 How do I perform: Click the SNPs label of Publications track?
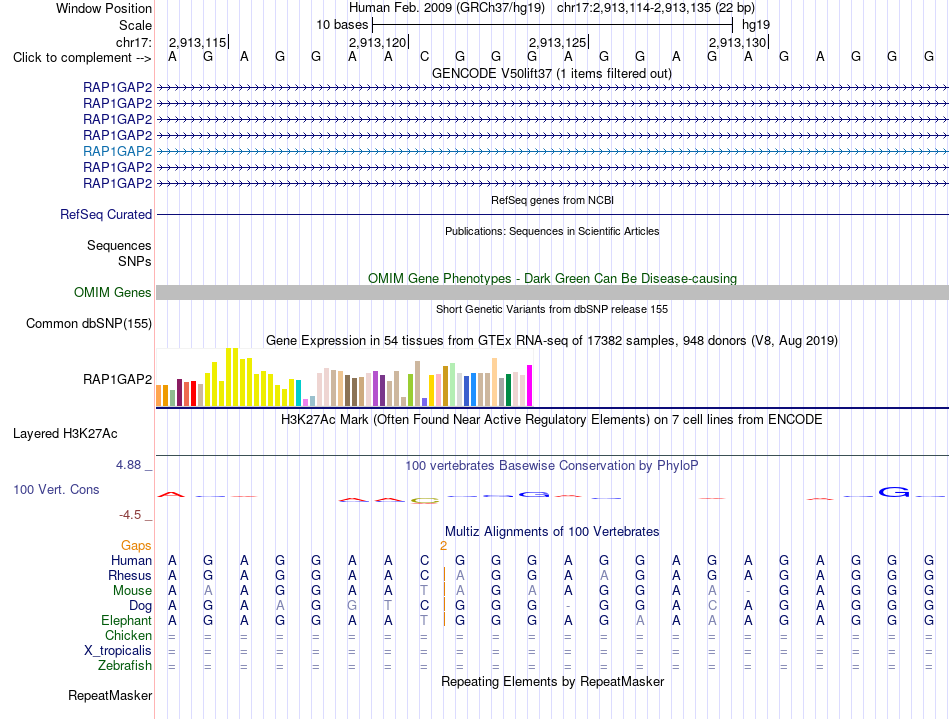click(135, 262)
